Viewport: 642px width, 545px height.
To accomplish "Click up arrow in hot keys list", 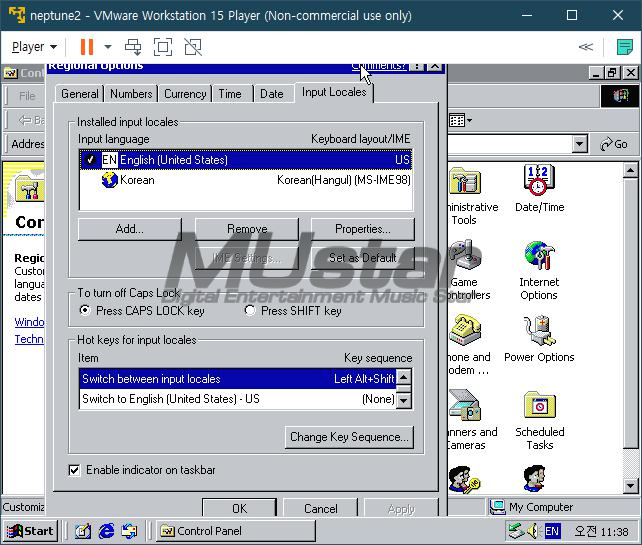I will click(404, 377).
